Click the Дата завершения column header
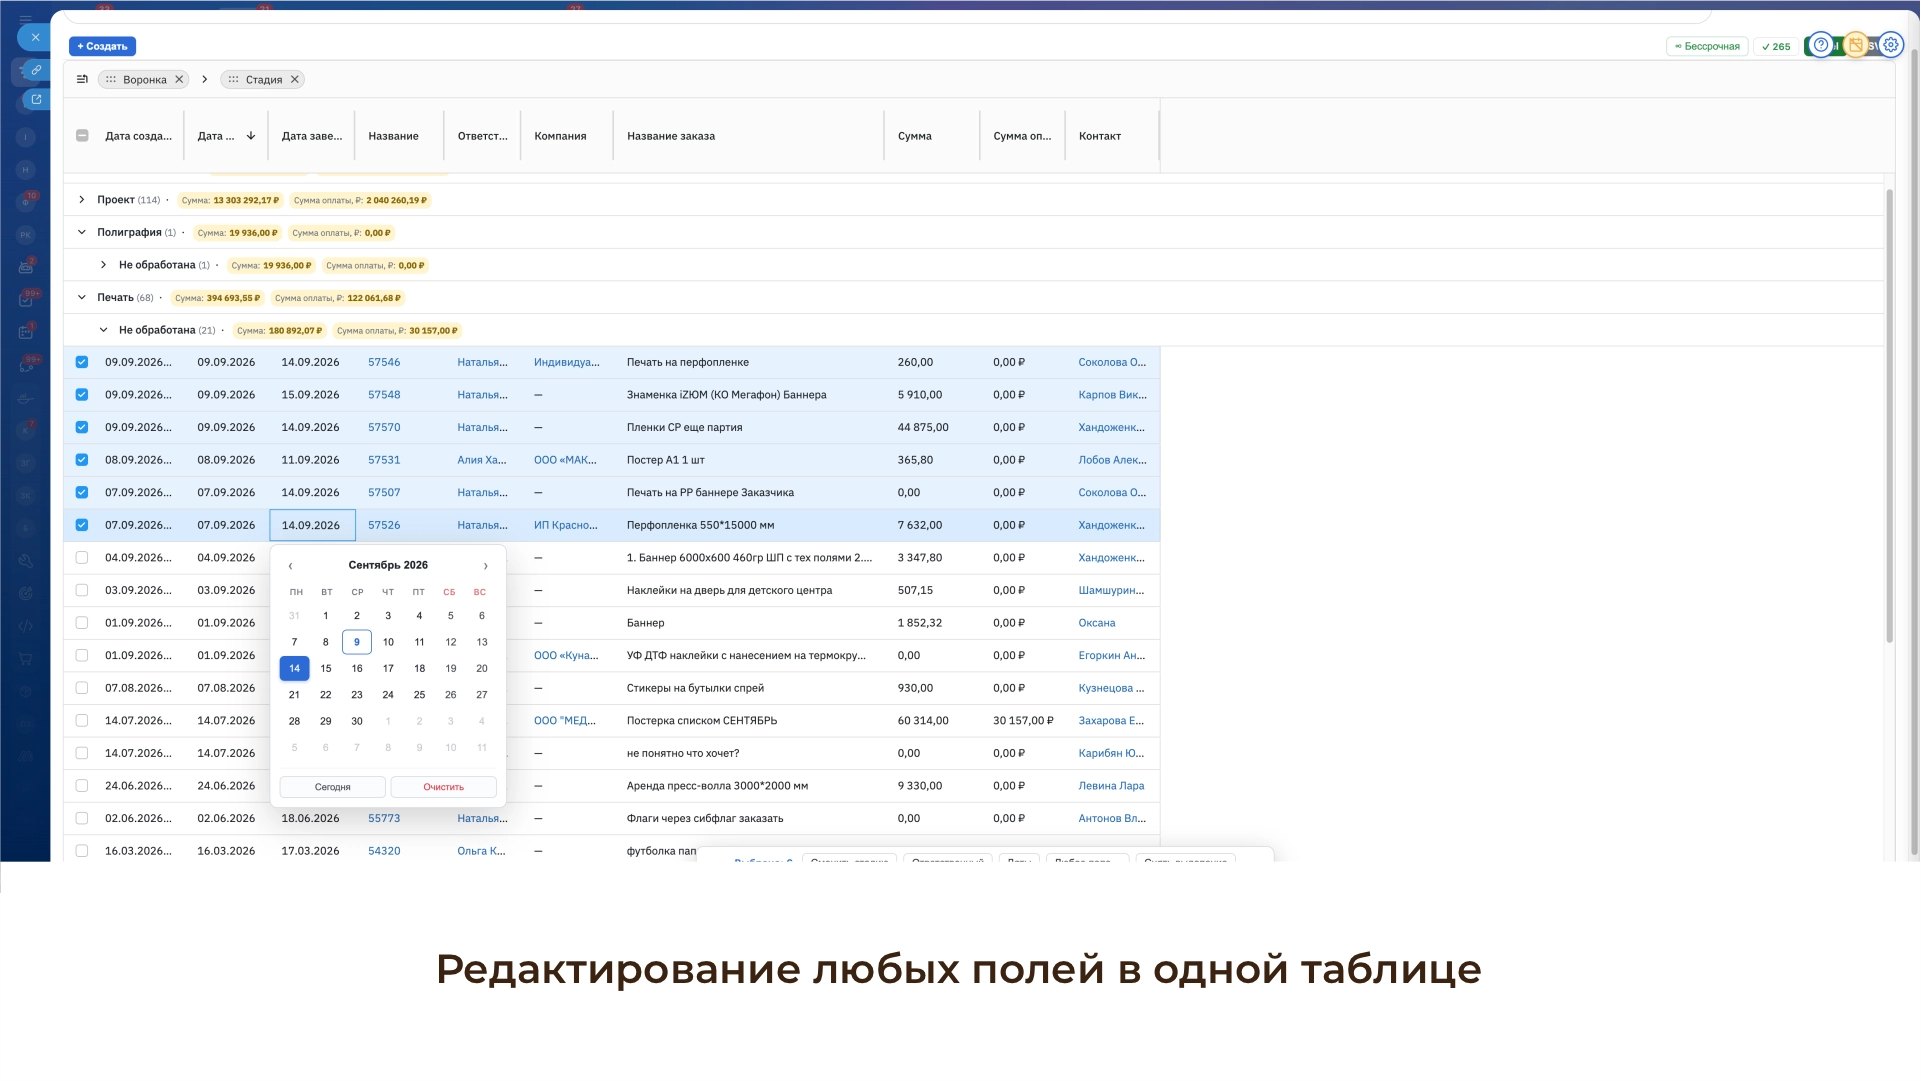This screenshot has height=1081, width=1921. (x=311, y=136)
